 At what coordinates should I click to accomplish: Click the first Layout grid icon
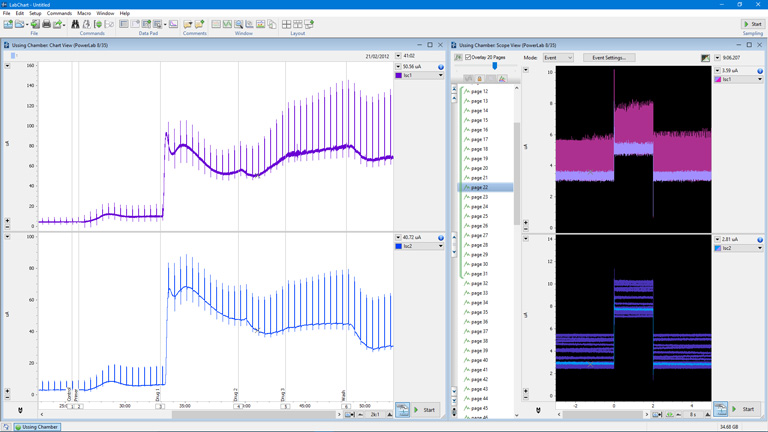(x=286, y=24)
